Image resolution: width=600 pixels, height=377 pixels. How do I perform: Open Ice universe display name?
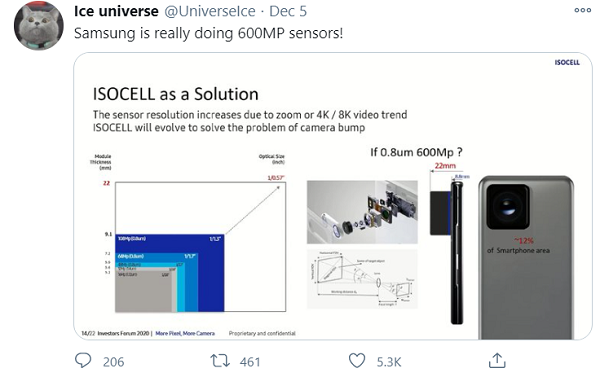pos(116,11)
